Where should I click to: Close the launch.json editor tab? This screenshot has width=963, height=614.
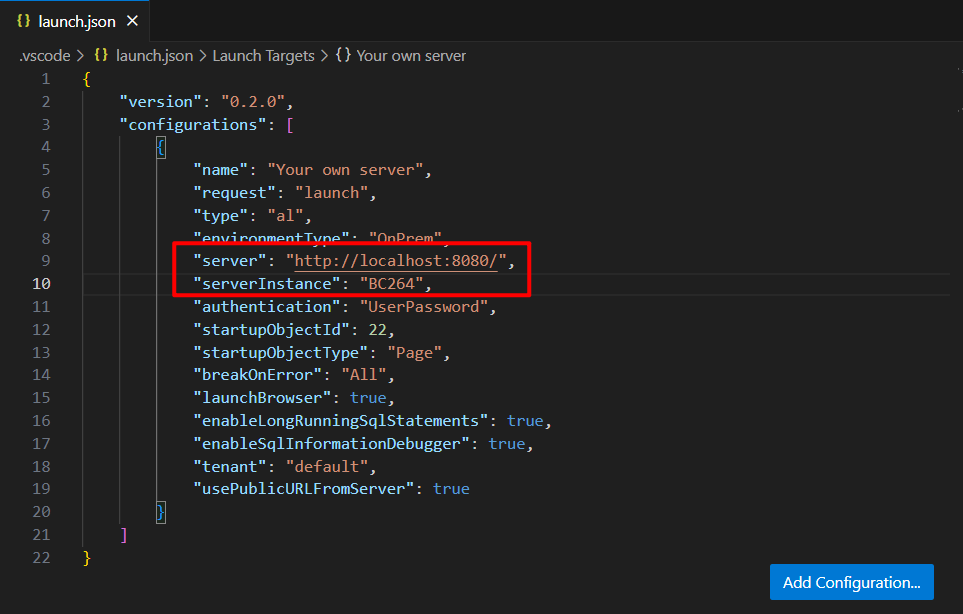pos(133,21)
